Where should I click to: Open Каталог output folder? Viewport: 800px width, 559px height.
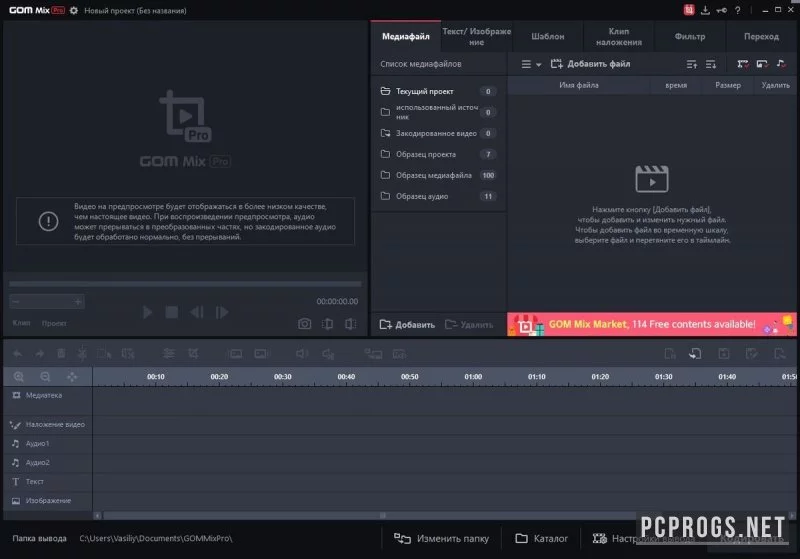541,538
